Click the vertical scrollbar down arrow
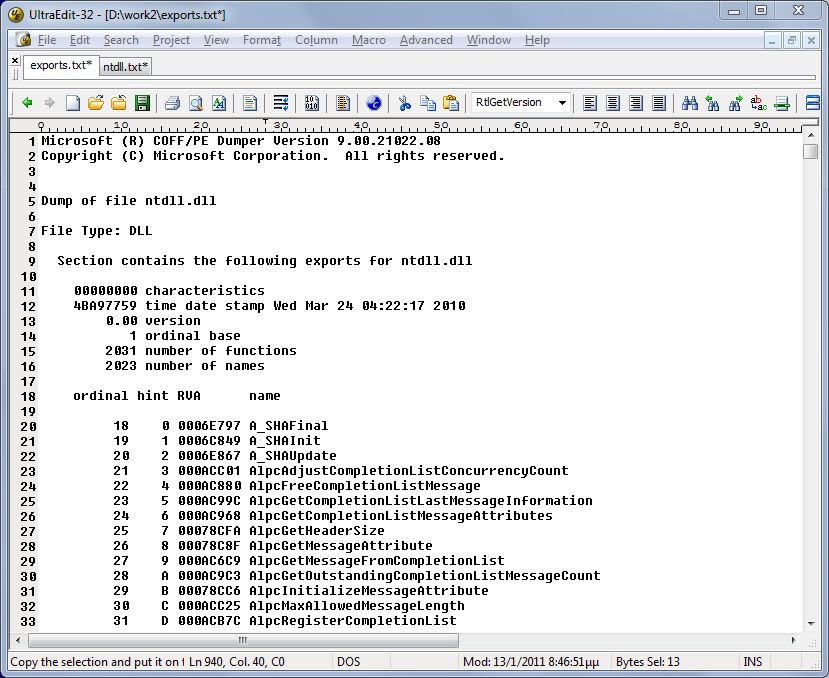 click(x=810, y=624)
